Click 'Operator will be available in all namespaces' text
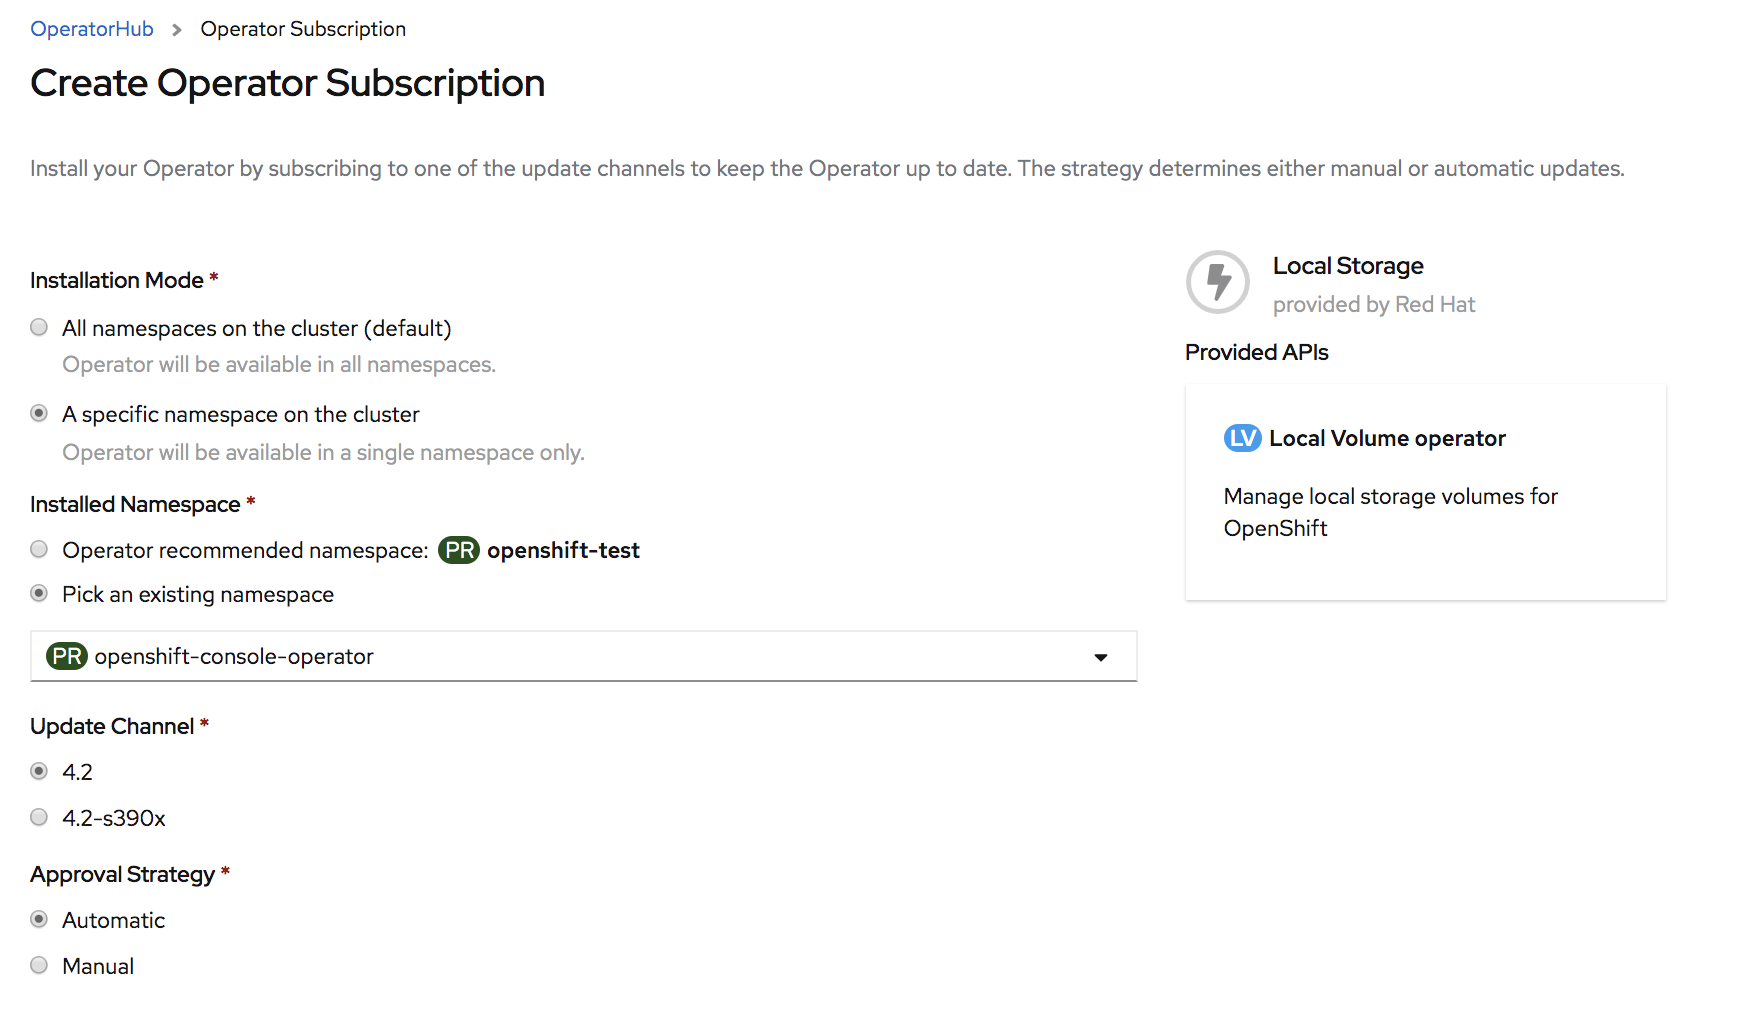The image size is (1746, 1018). 279,365
